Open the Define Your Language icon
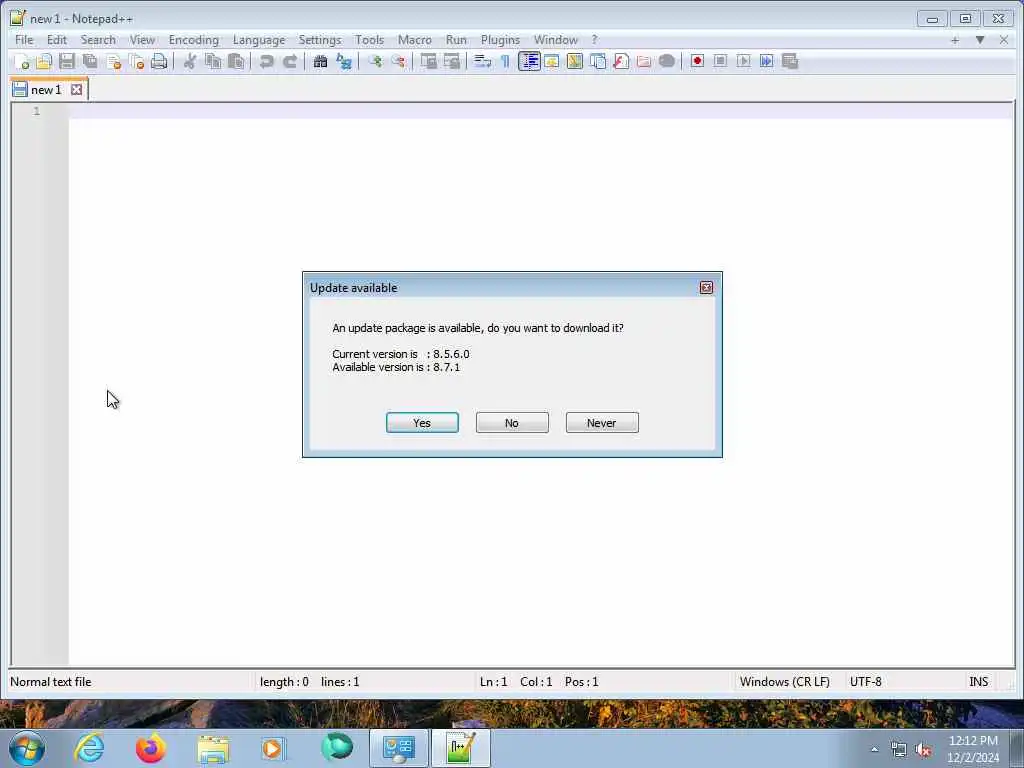The image size is (1024, 768). 552,61
